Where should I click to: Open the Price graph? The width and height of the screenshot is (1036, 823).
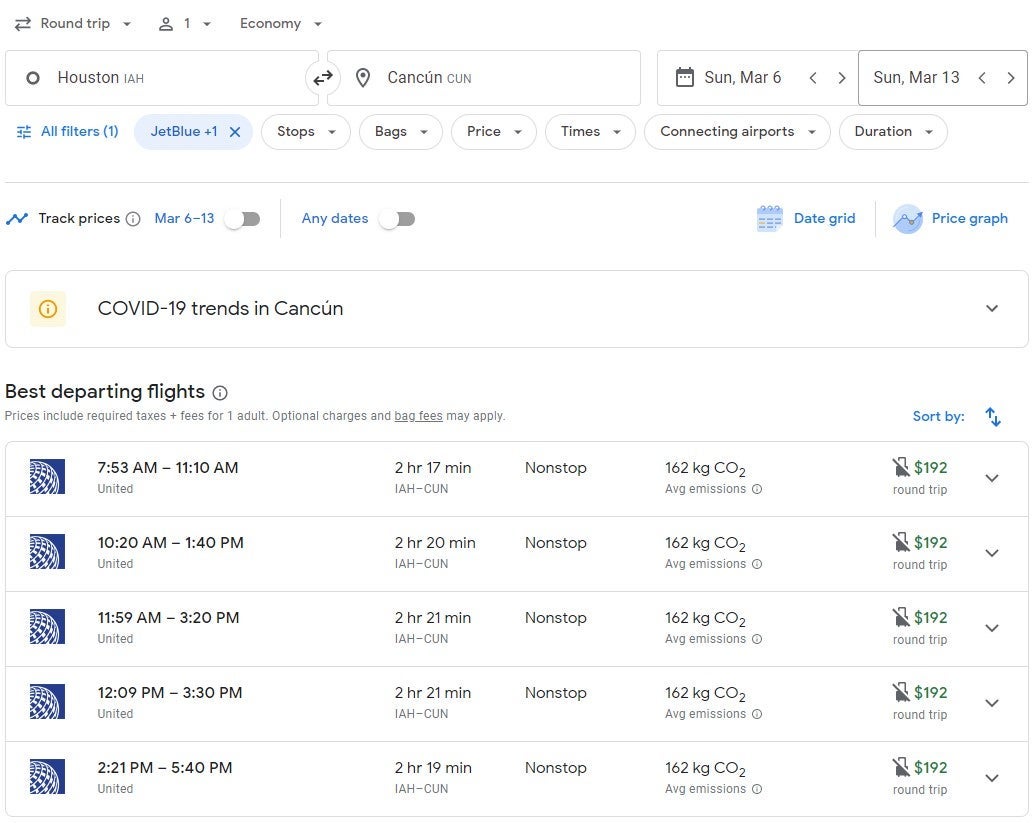click(x=950, y=219)
